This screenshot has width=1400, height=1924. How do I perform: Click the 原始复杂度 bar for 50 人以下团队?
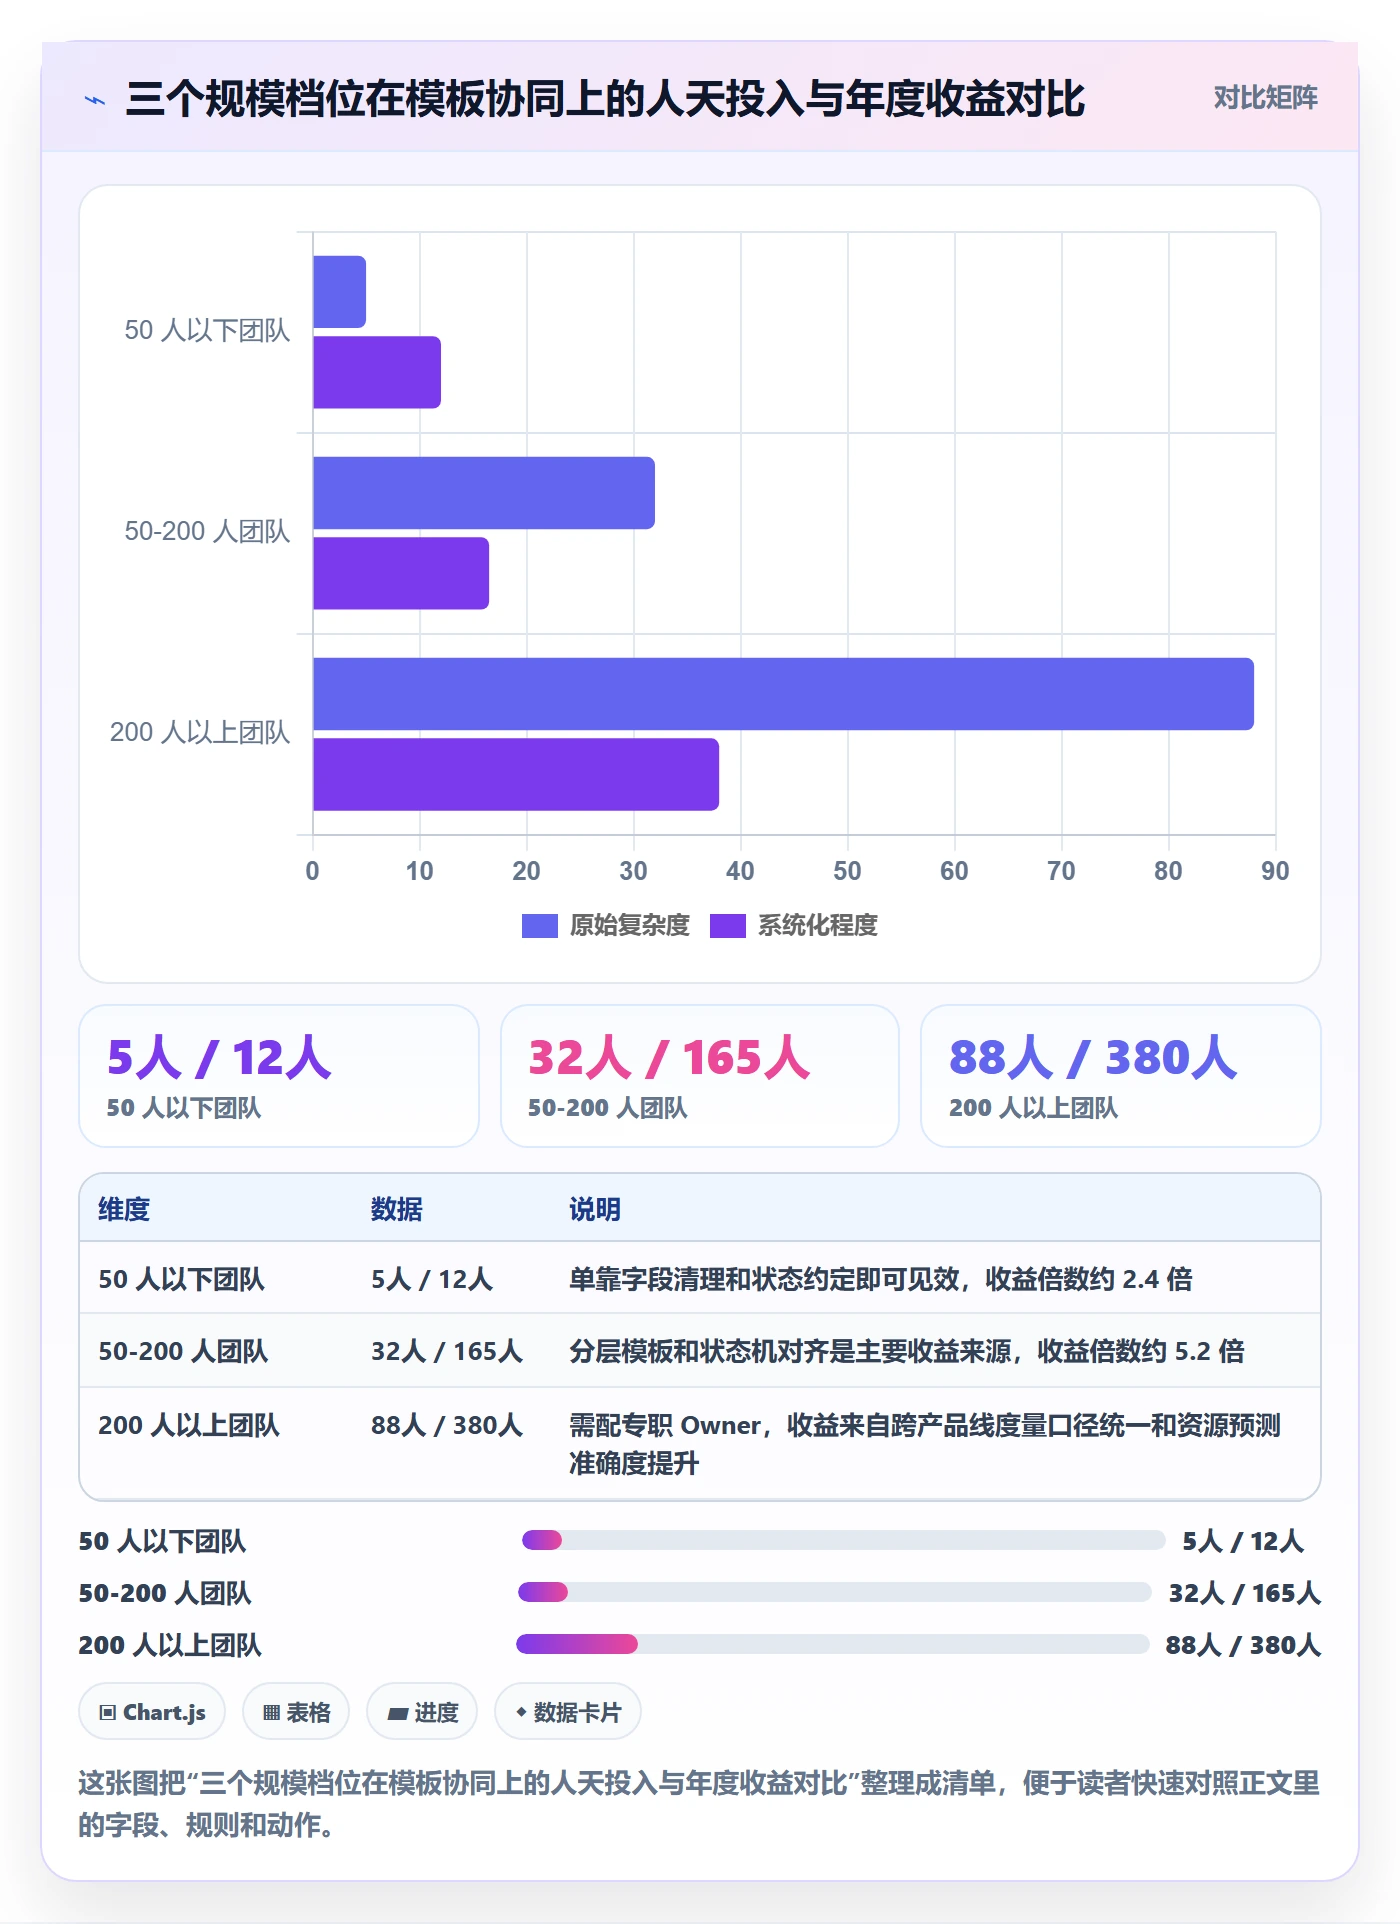pyautogui.click(x=340, y=292)
